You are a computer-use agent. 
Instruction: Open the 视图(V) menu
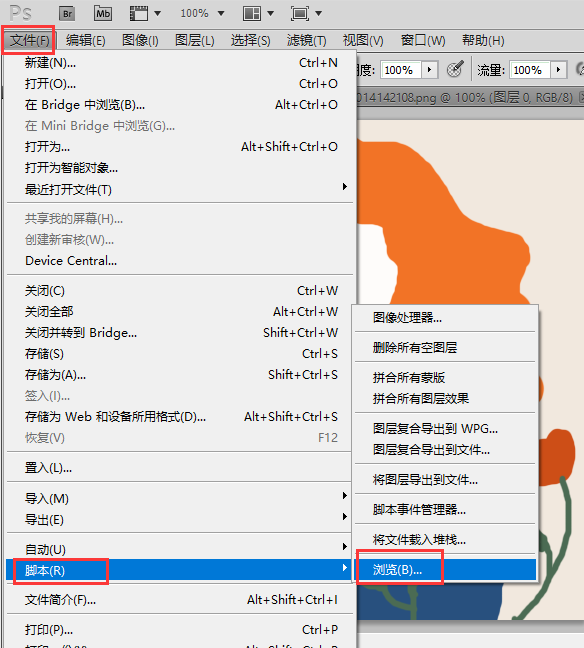[x=363, y=40]
